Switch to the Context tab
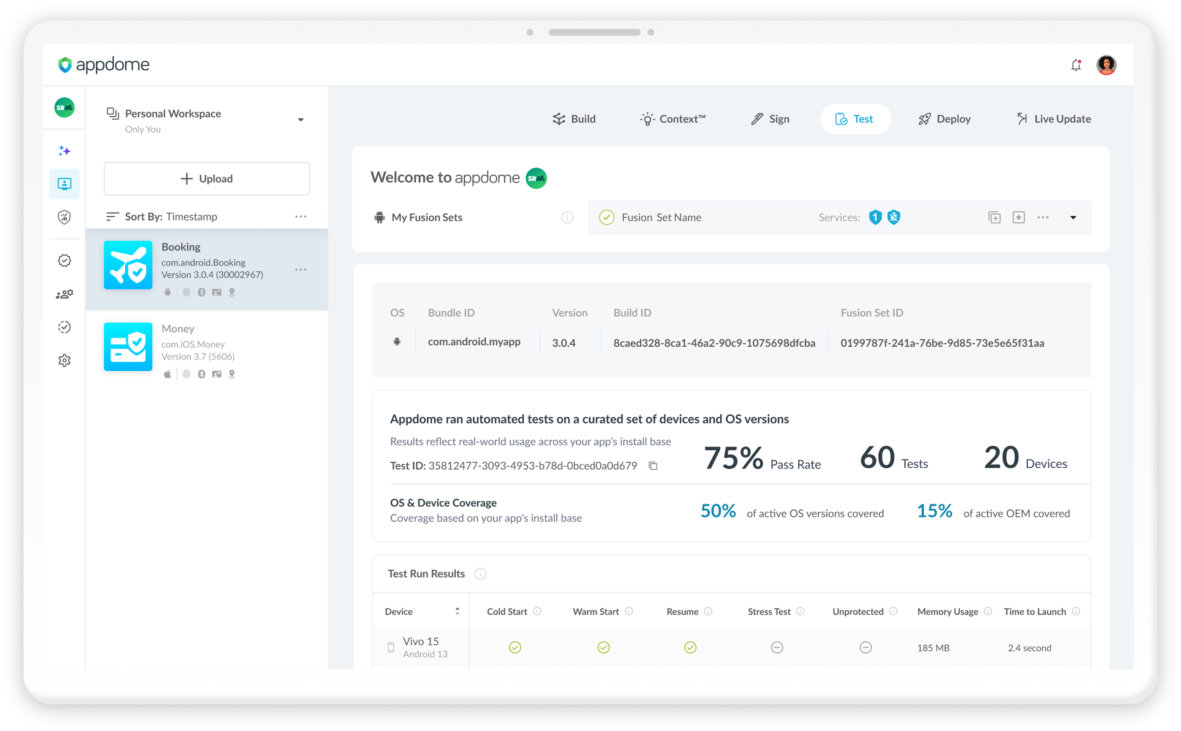The height and width of the screenshot is (731, 1181). click(x=673, y=119)
